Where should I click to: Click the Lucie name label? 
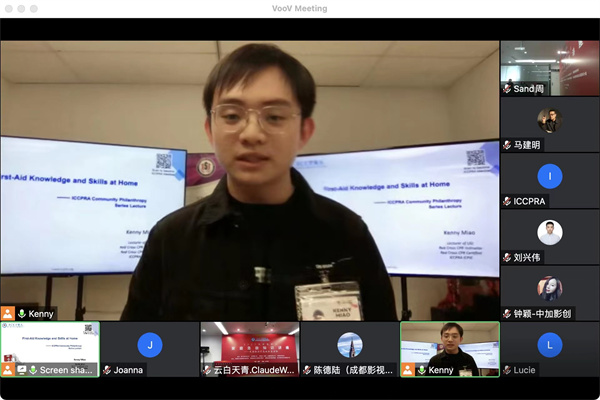coord(524,370)
